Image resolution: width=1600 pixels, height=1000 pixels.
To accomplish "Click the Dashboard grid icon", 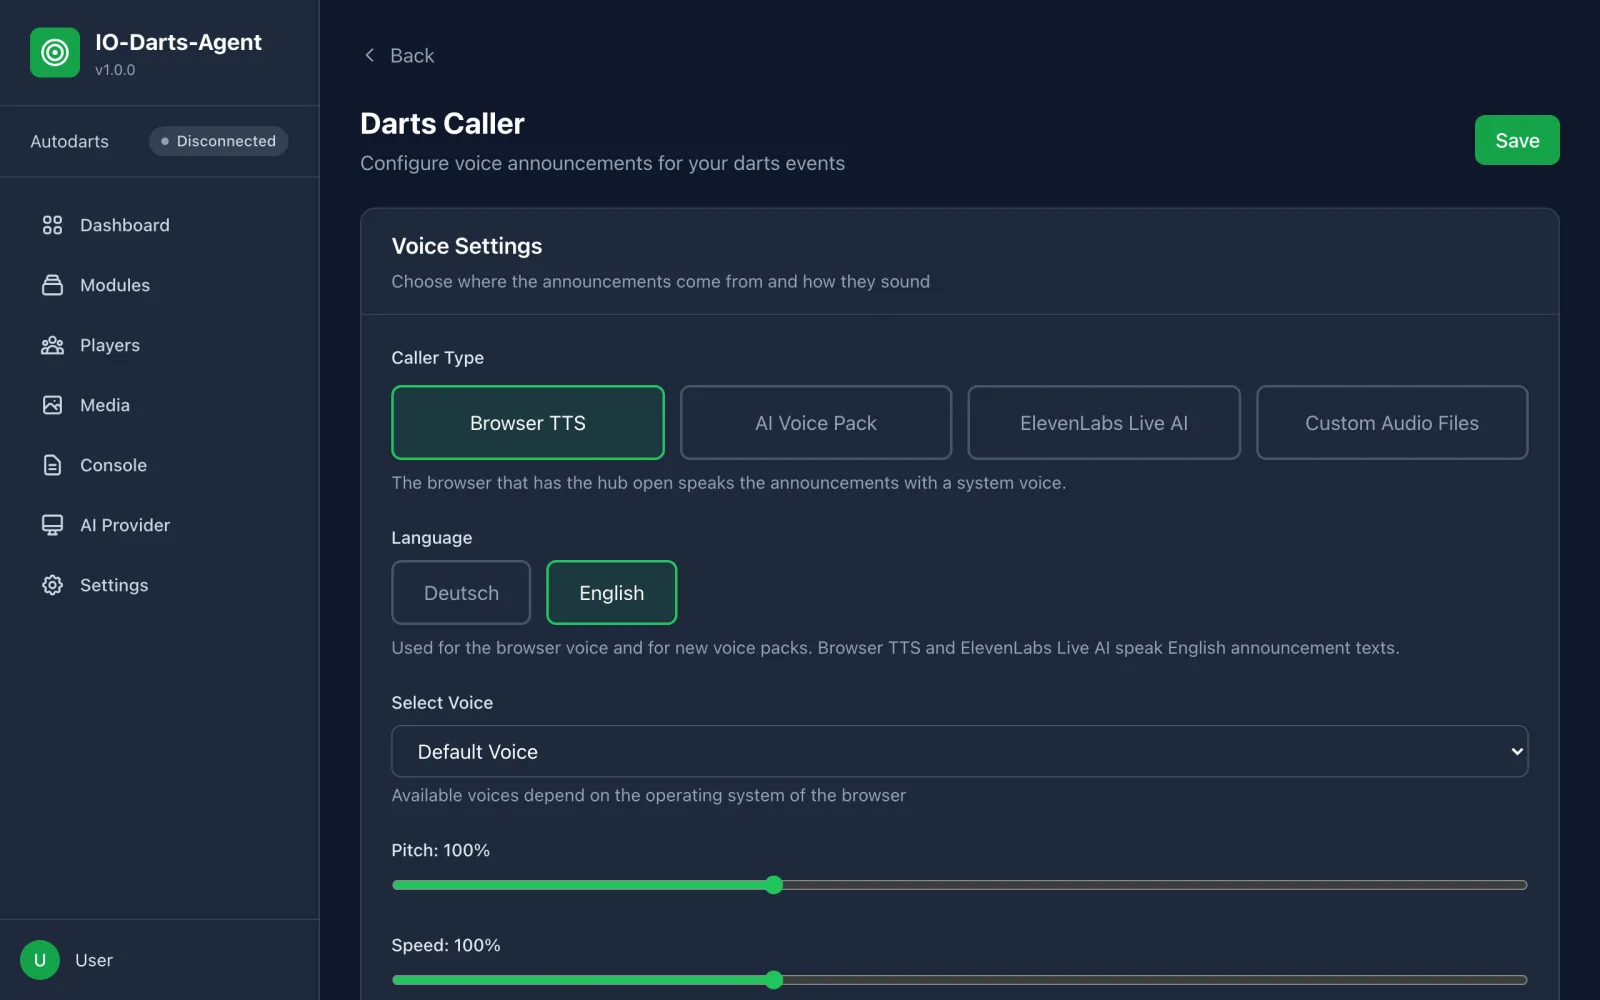I will tap(52, 225).
